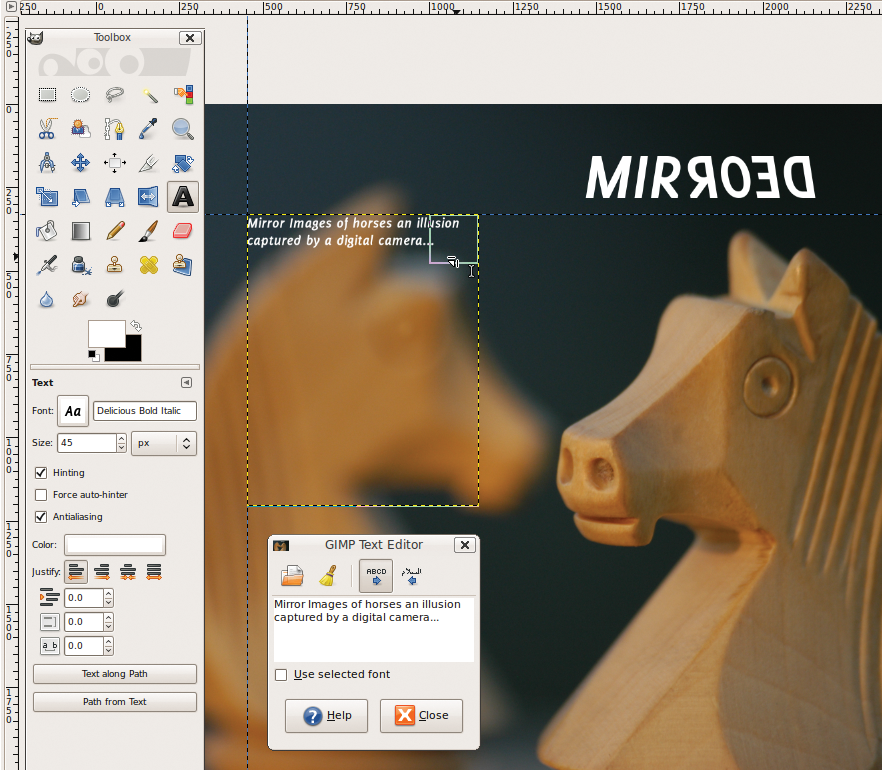Activate the Move tool
This screenshot has width=882, height=770.
tap(80, 163)
